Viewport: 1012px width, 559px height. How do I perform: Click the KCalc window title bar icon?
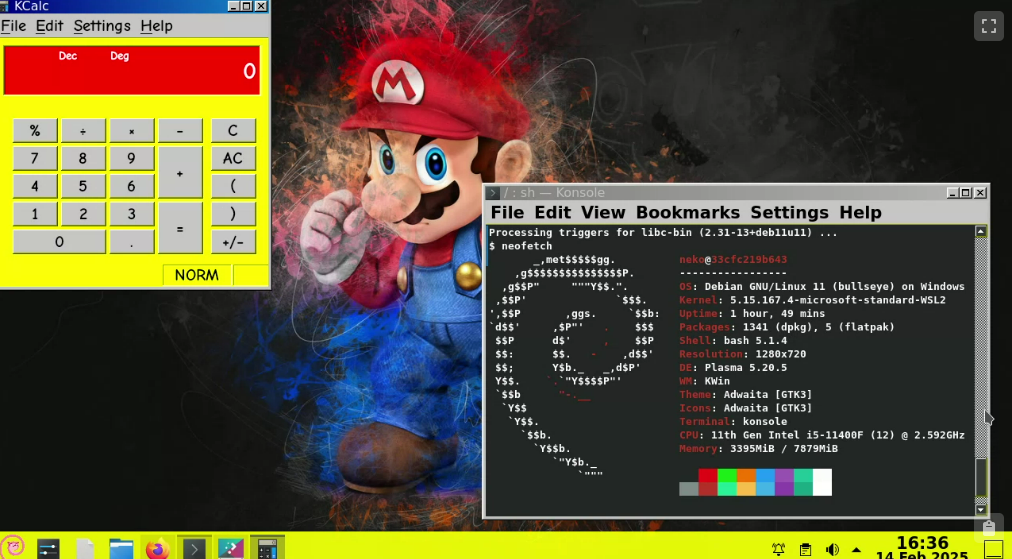click(4, 6)
